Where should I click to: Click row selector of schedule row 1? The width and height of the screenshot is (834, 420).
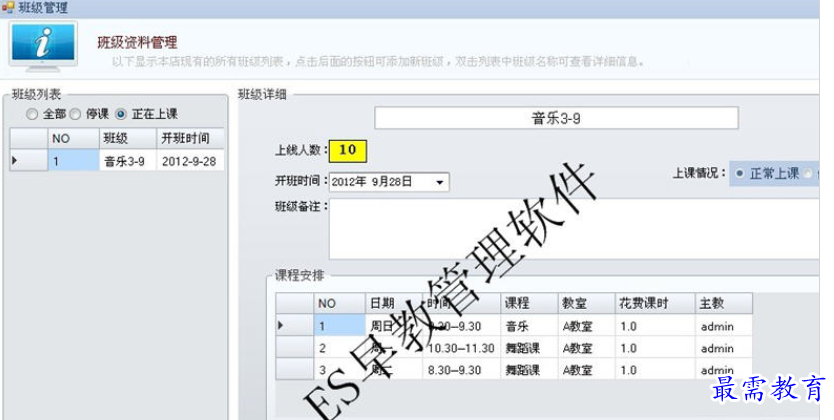click(x=295, y=325)
